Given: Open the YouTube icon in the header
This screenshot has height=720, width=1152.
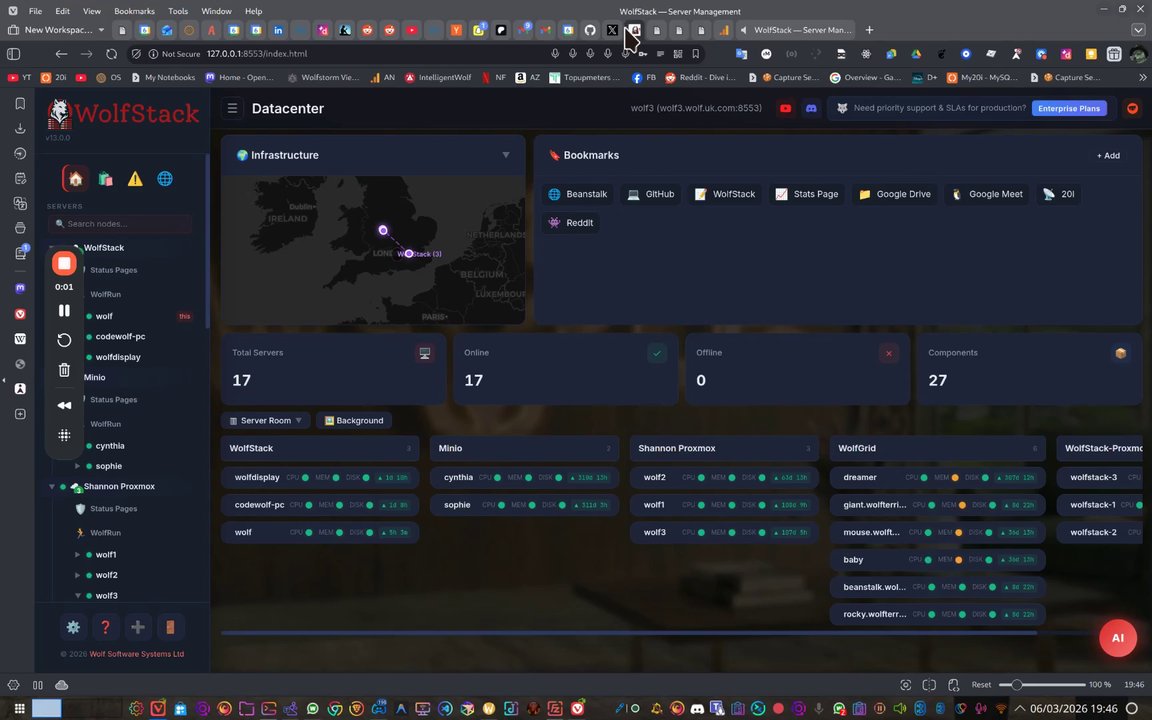Looking at the screenshot, I should [785, 108].
